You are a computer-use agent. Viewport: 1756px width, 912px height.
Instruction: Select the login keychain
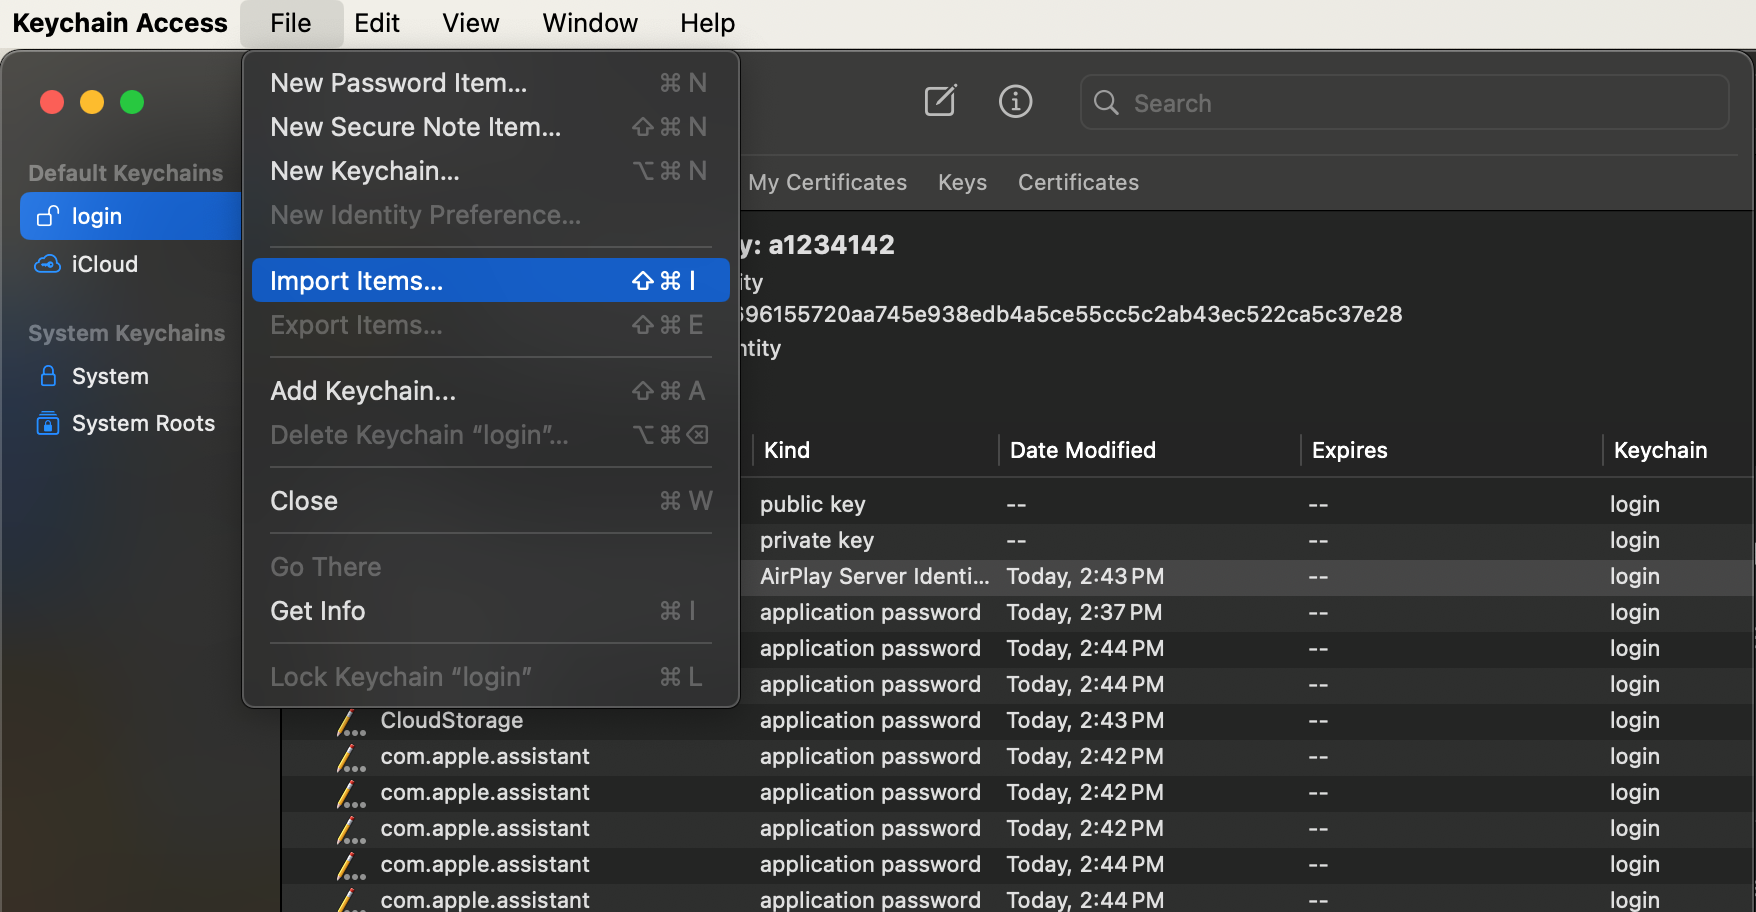[x=131, y=216]
